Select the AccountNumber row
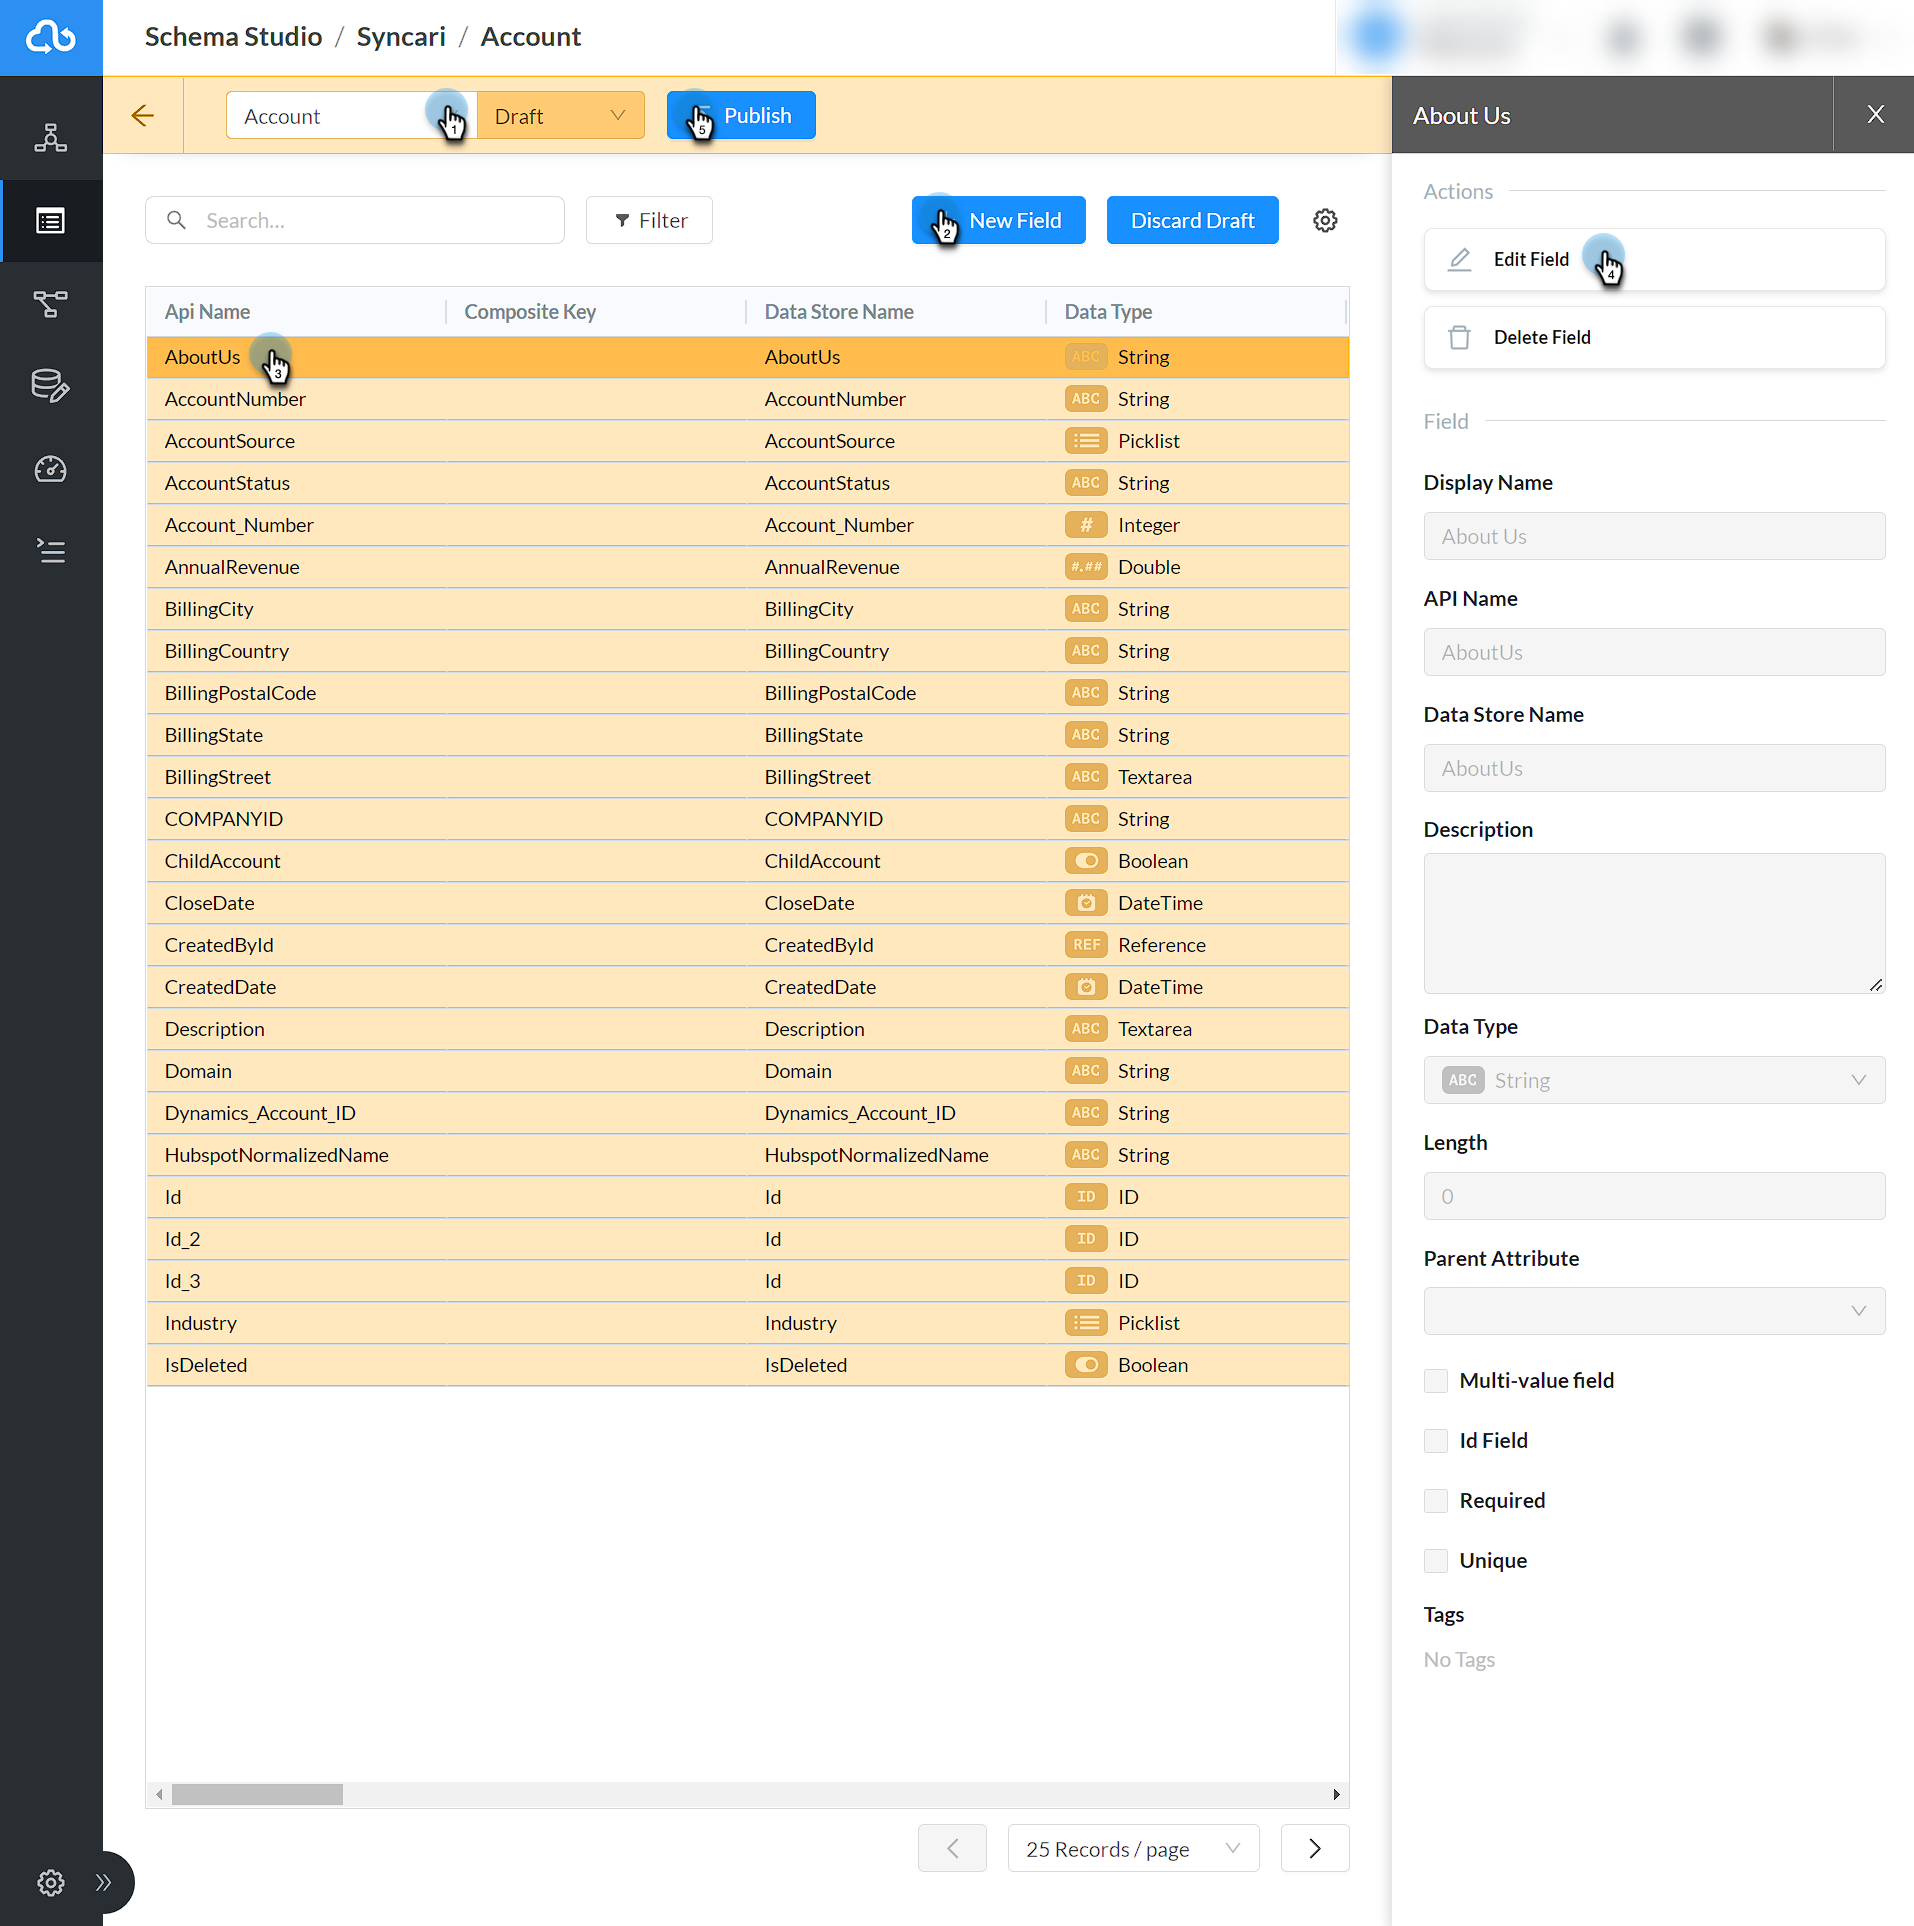 click(748, 399)
